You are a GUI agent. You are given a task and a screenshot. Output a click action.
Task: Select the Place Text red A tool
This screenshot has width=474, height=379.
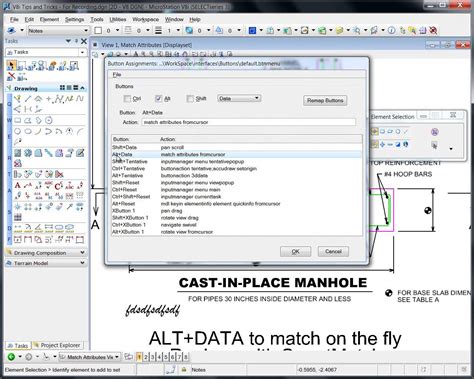(x=18, y=185)
